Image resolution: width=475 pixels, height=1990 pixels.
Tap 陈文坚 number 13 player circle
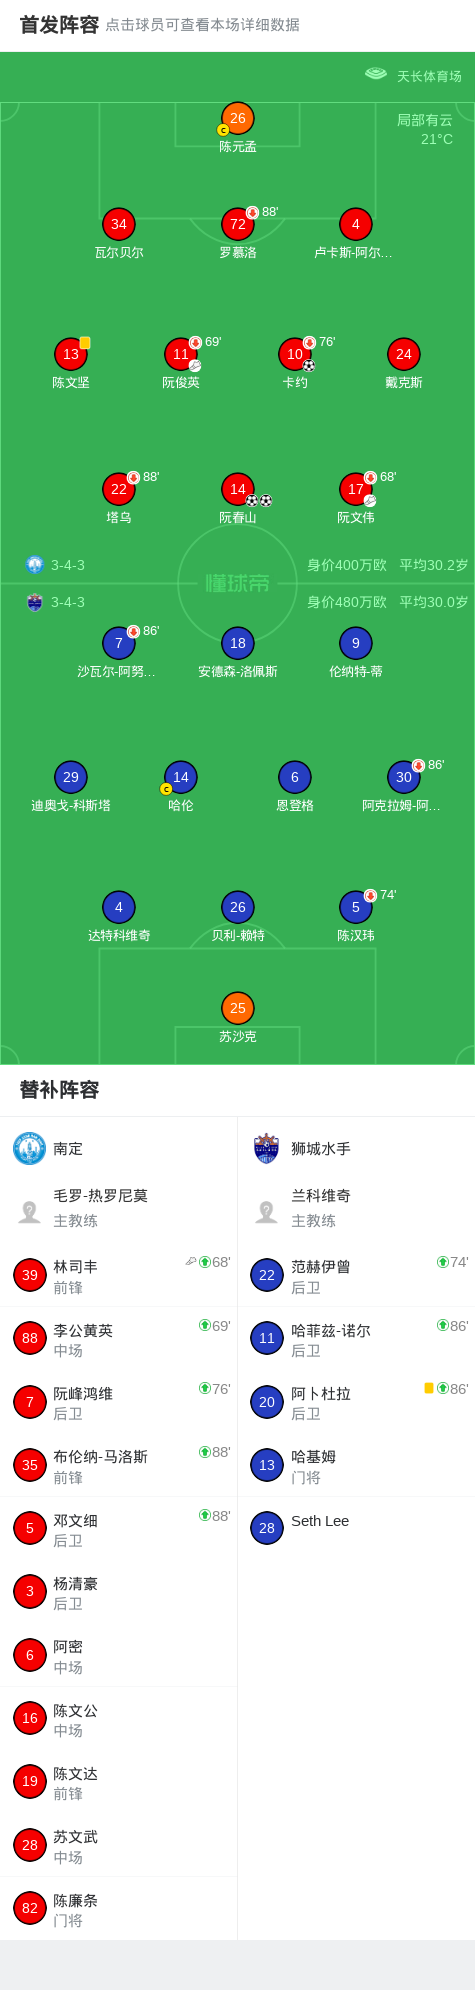point(71,354)
